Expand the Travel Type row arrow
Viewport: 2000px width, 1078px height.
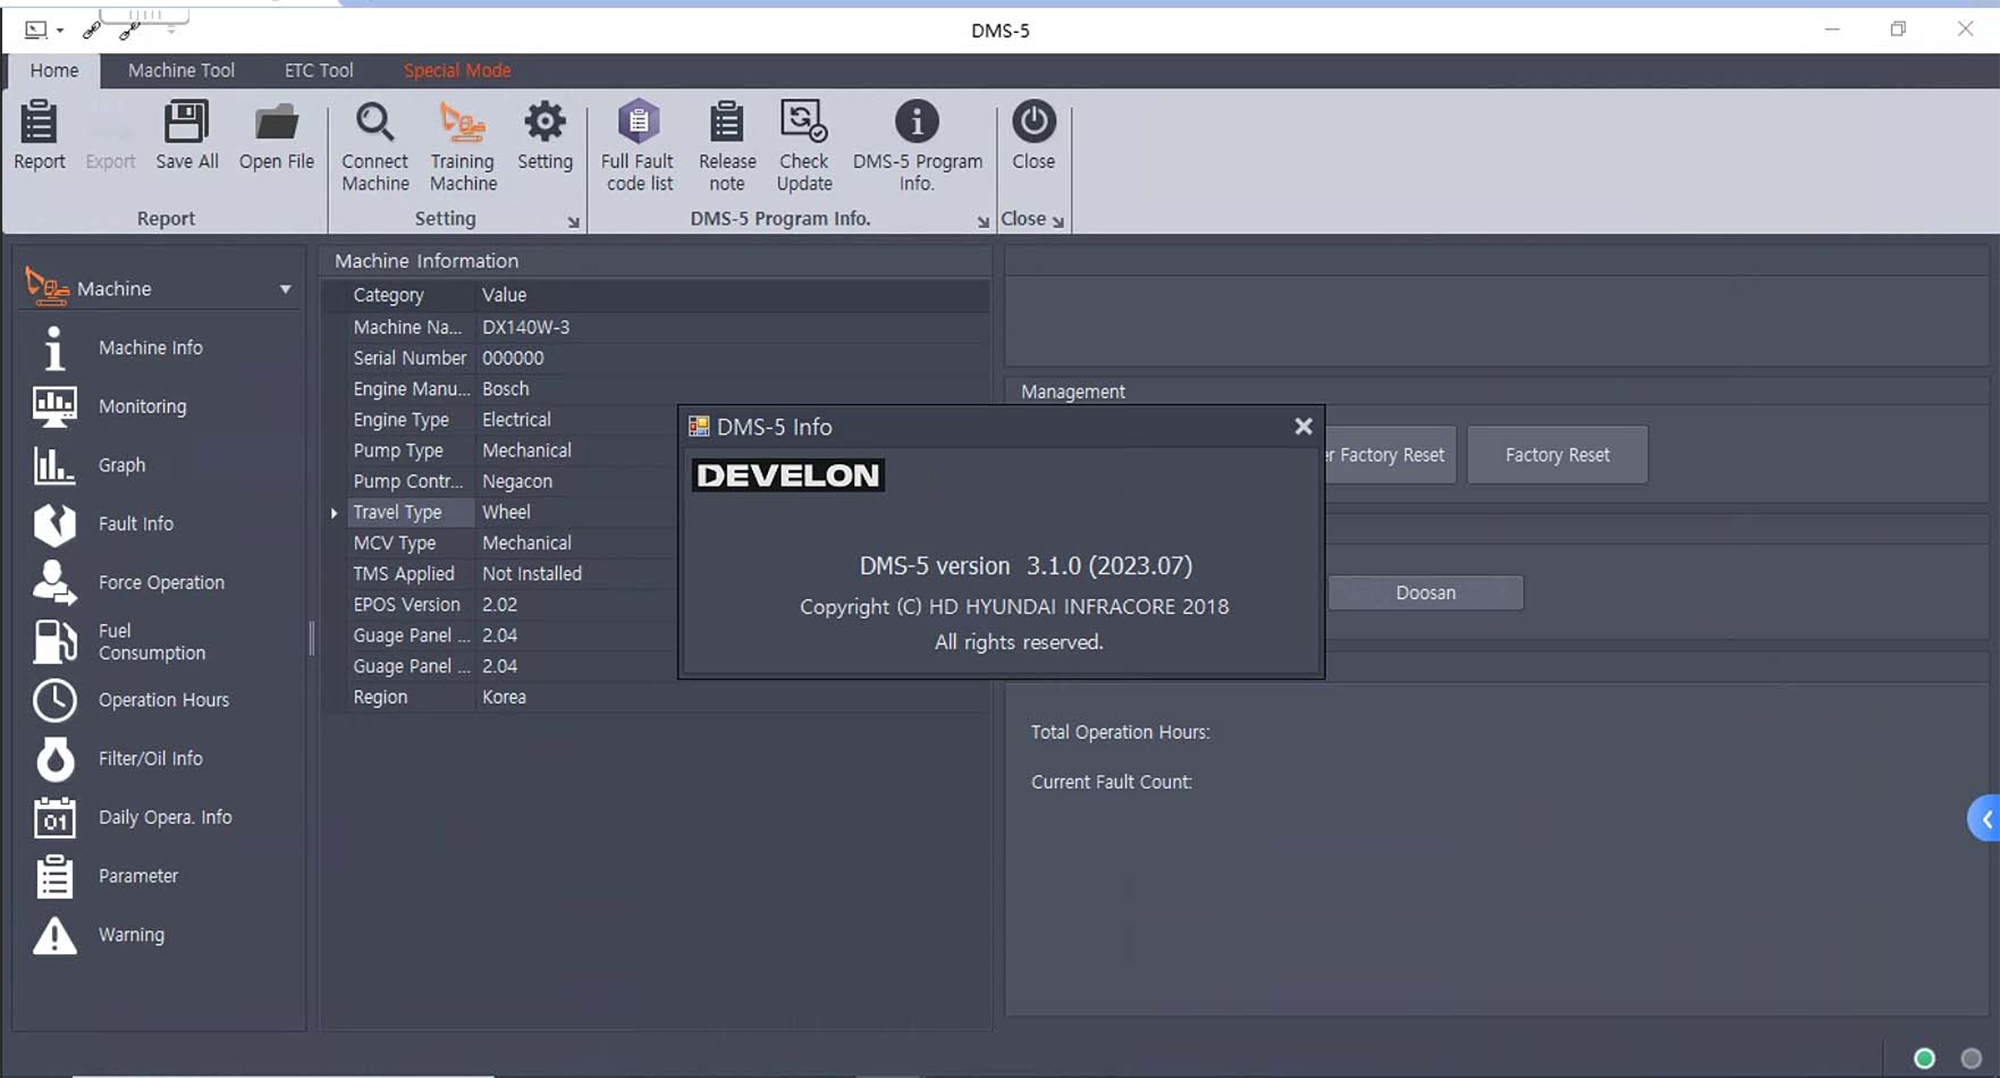(x=334, y=513)
